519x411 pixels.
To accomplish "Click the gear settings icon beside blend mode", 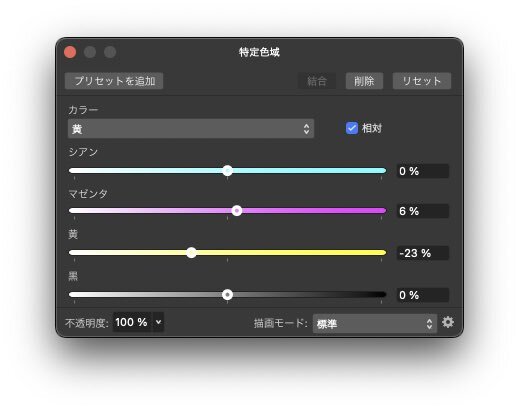I will (x=448, y=322).
